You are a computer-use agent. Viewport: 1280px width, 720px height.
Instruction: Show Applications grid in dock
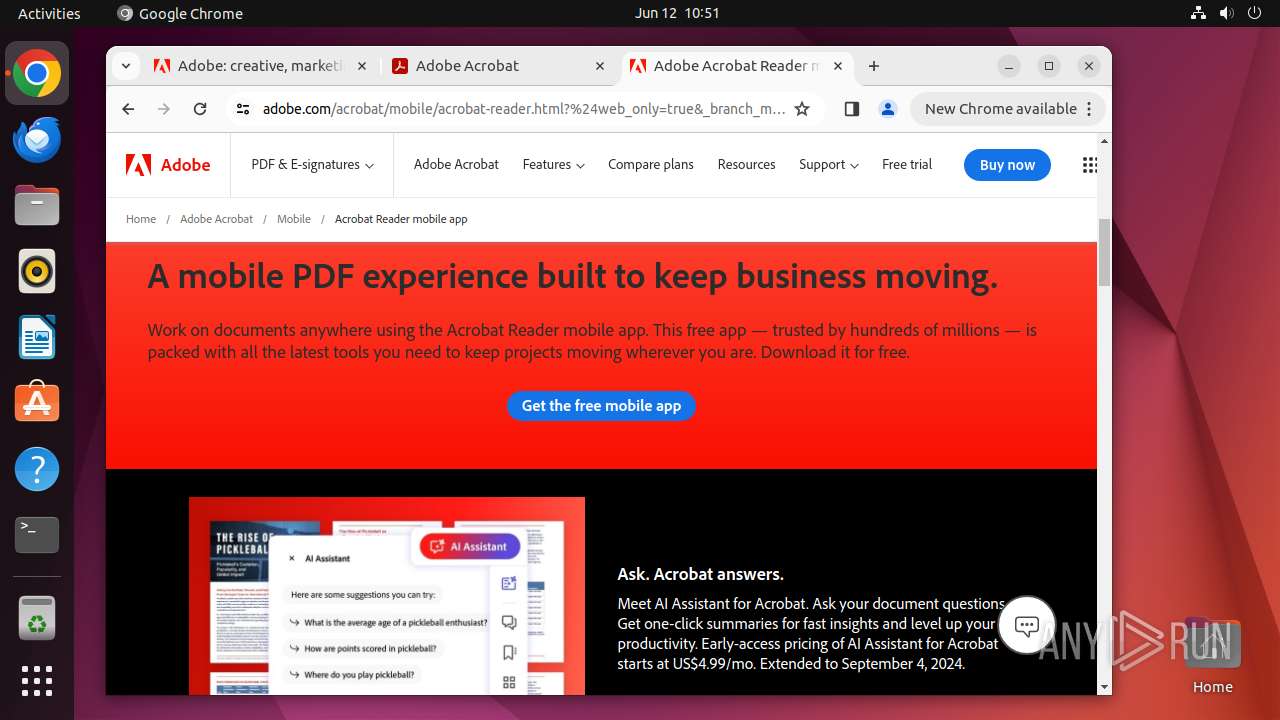[37, 681]
